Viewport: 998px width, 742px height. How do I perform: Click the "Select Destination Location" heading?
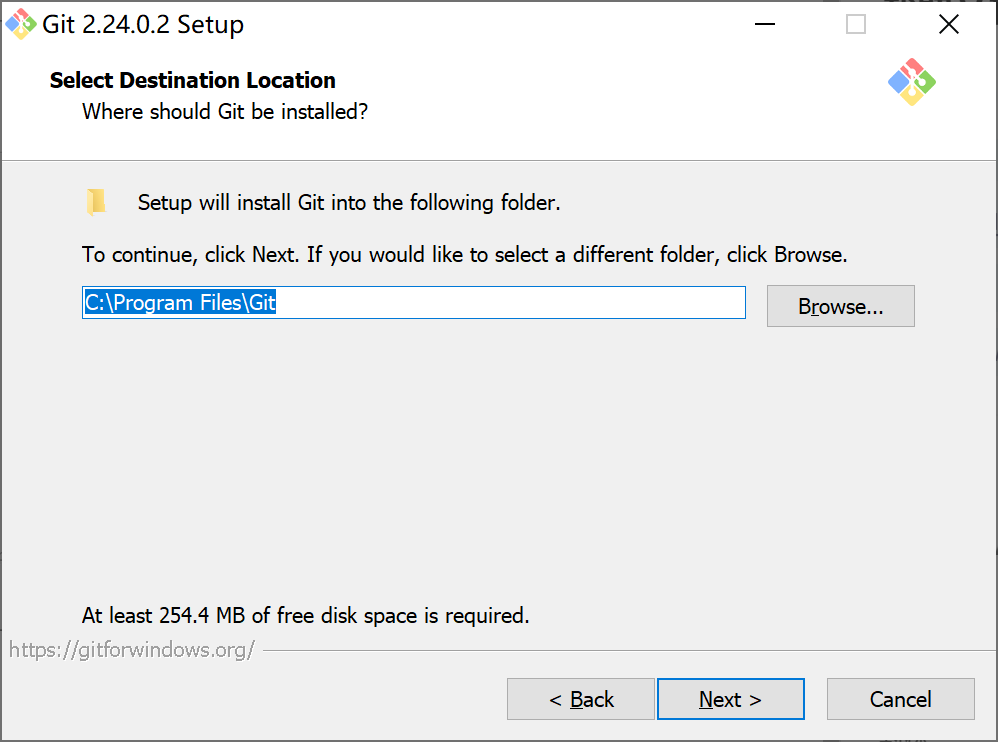click(193, 80)
